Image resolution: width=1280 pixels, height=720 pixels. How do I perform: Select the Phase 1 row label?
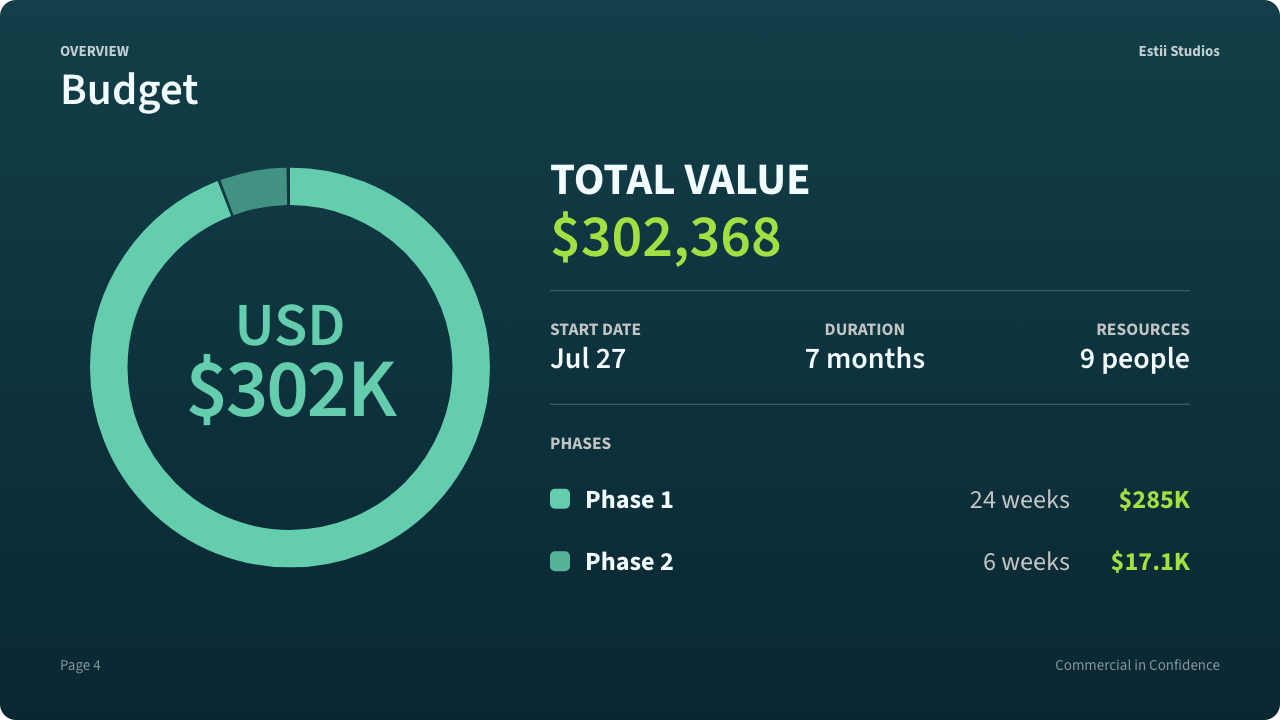(x=629, y=499)
